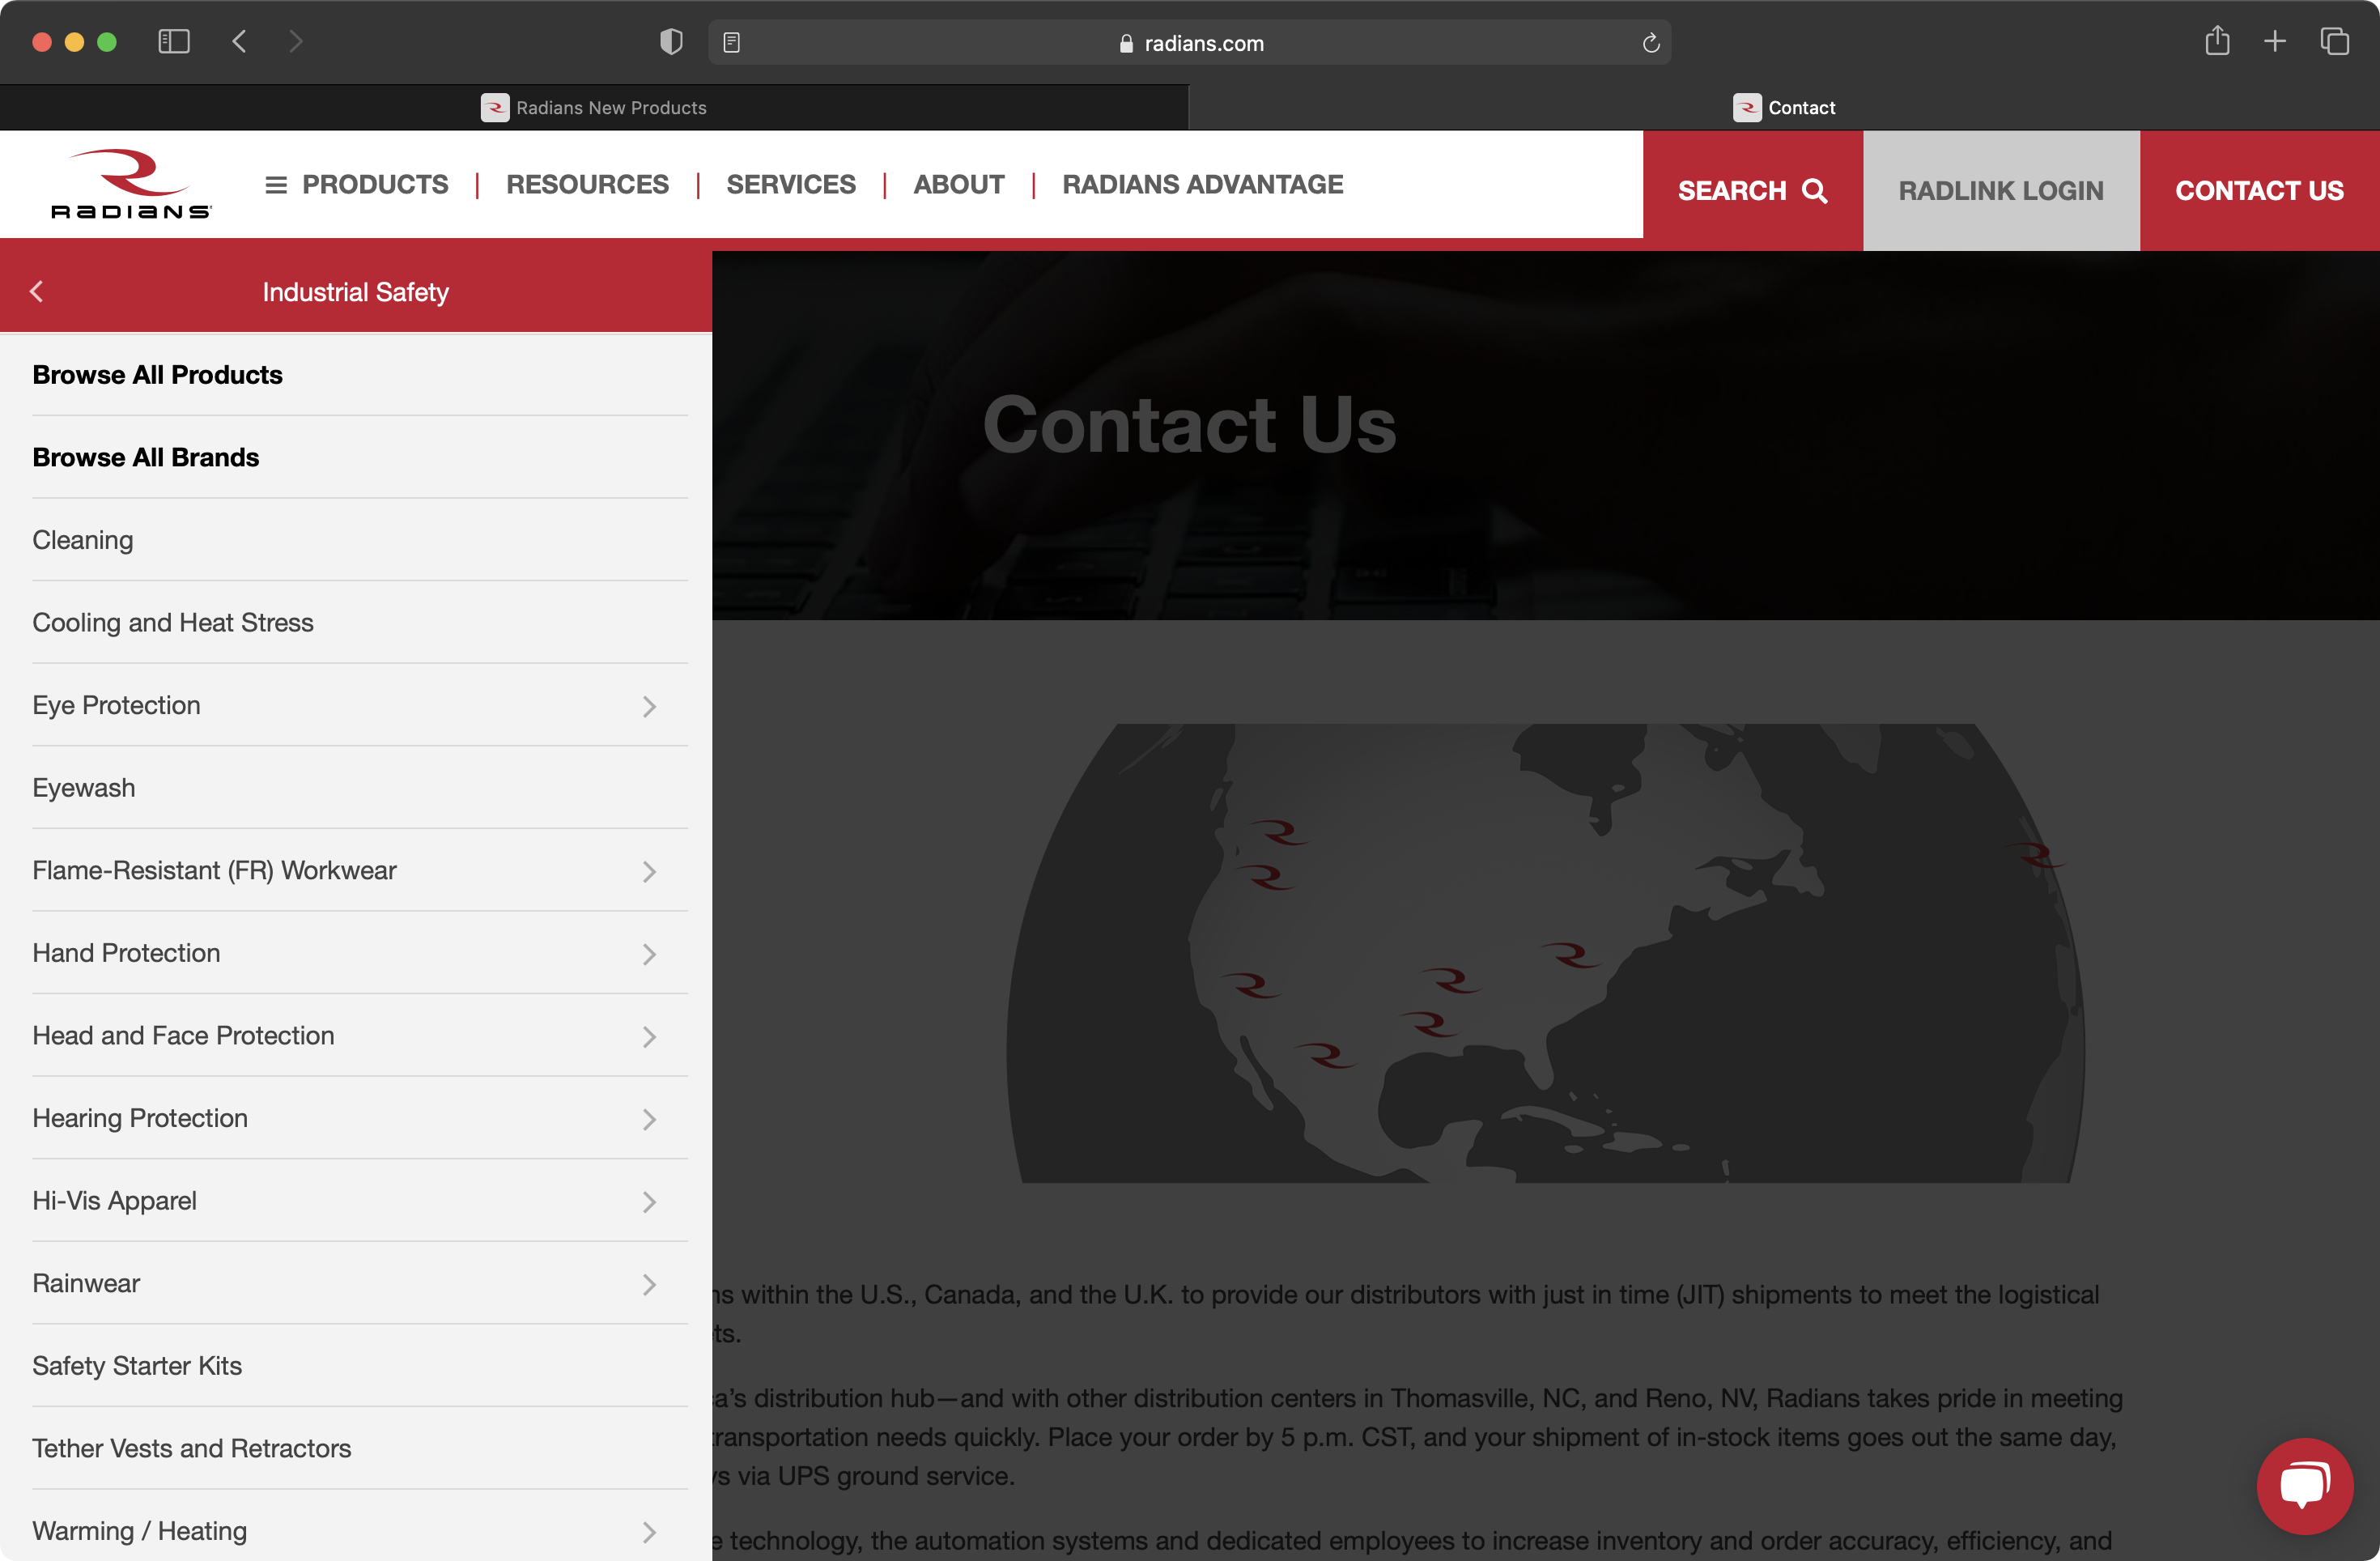Click the search magnifier icon
Screen dimensions: 2380x1561
click(x=1815, y=191)
